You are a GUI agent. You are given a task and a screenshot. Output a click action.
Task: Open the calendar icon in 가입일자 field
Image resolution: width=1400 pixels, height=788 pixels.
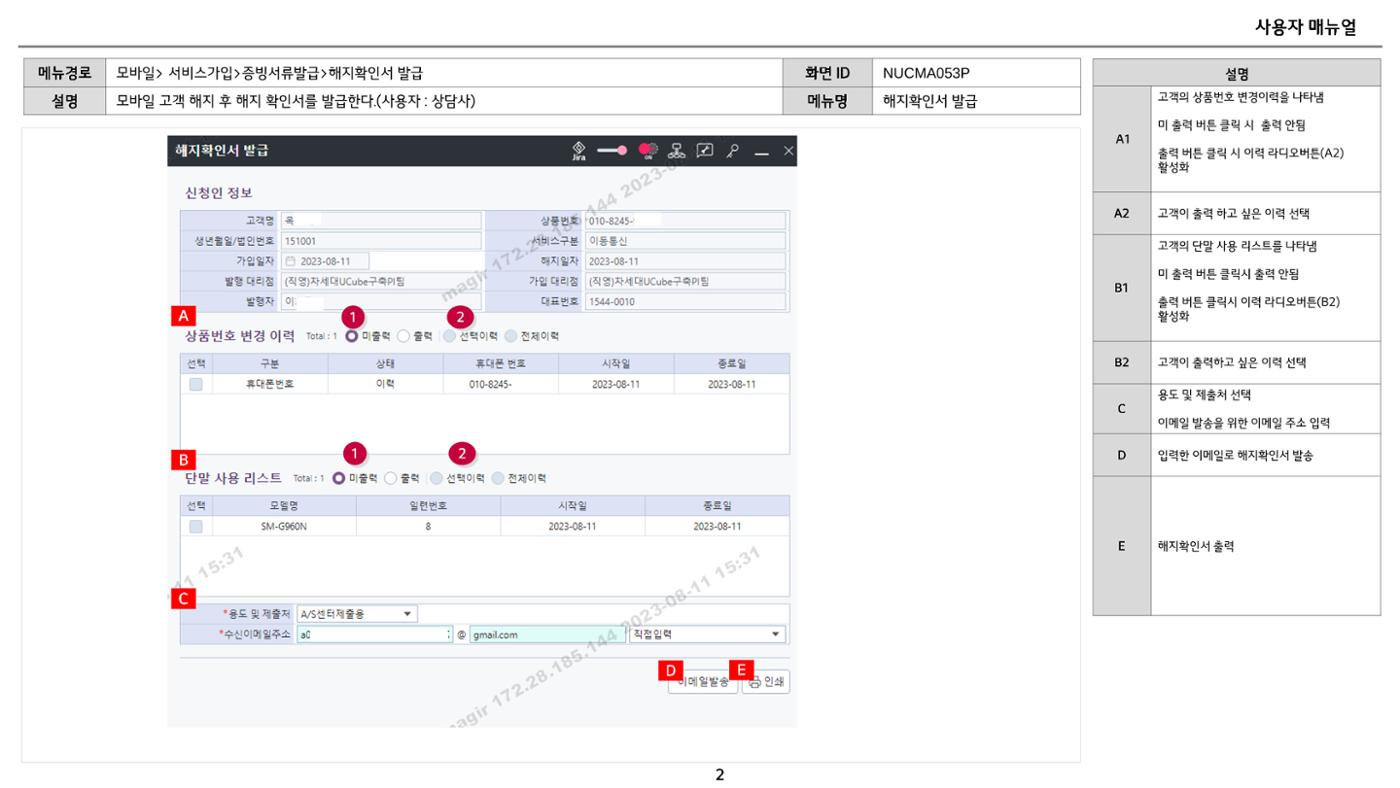(291, 261)
